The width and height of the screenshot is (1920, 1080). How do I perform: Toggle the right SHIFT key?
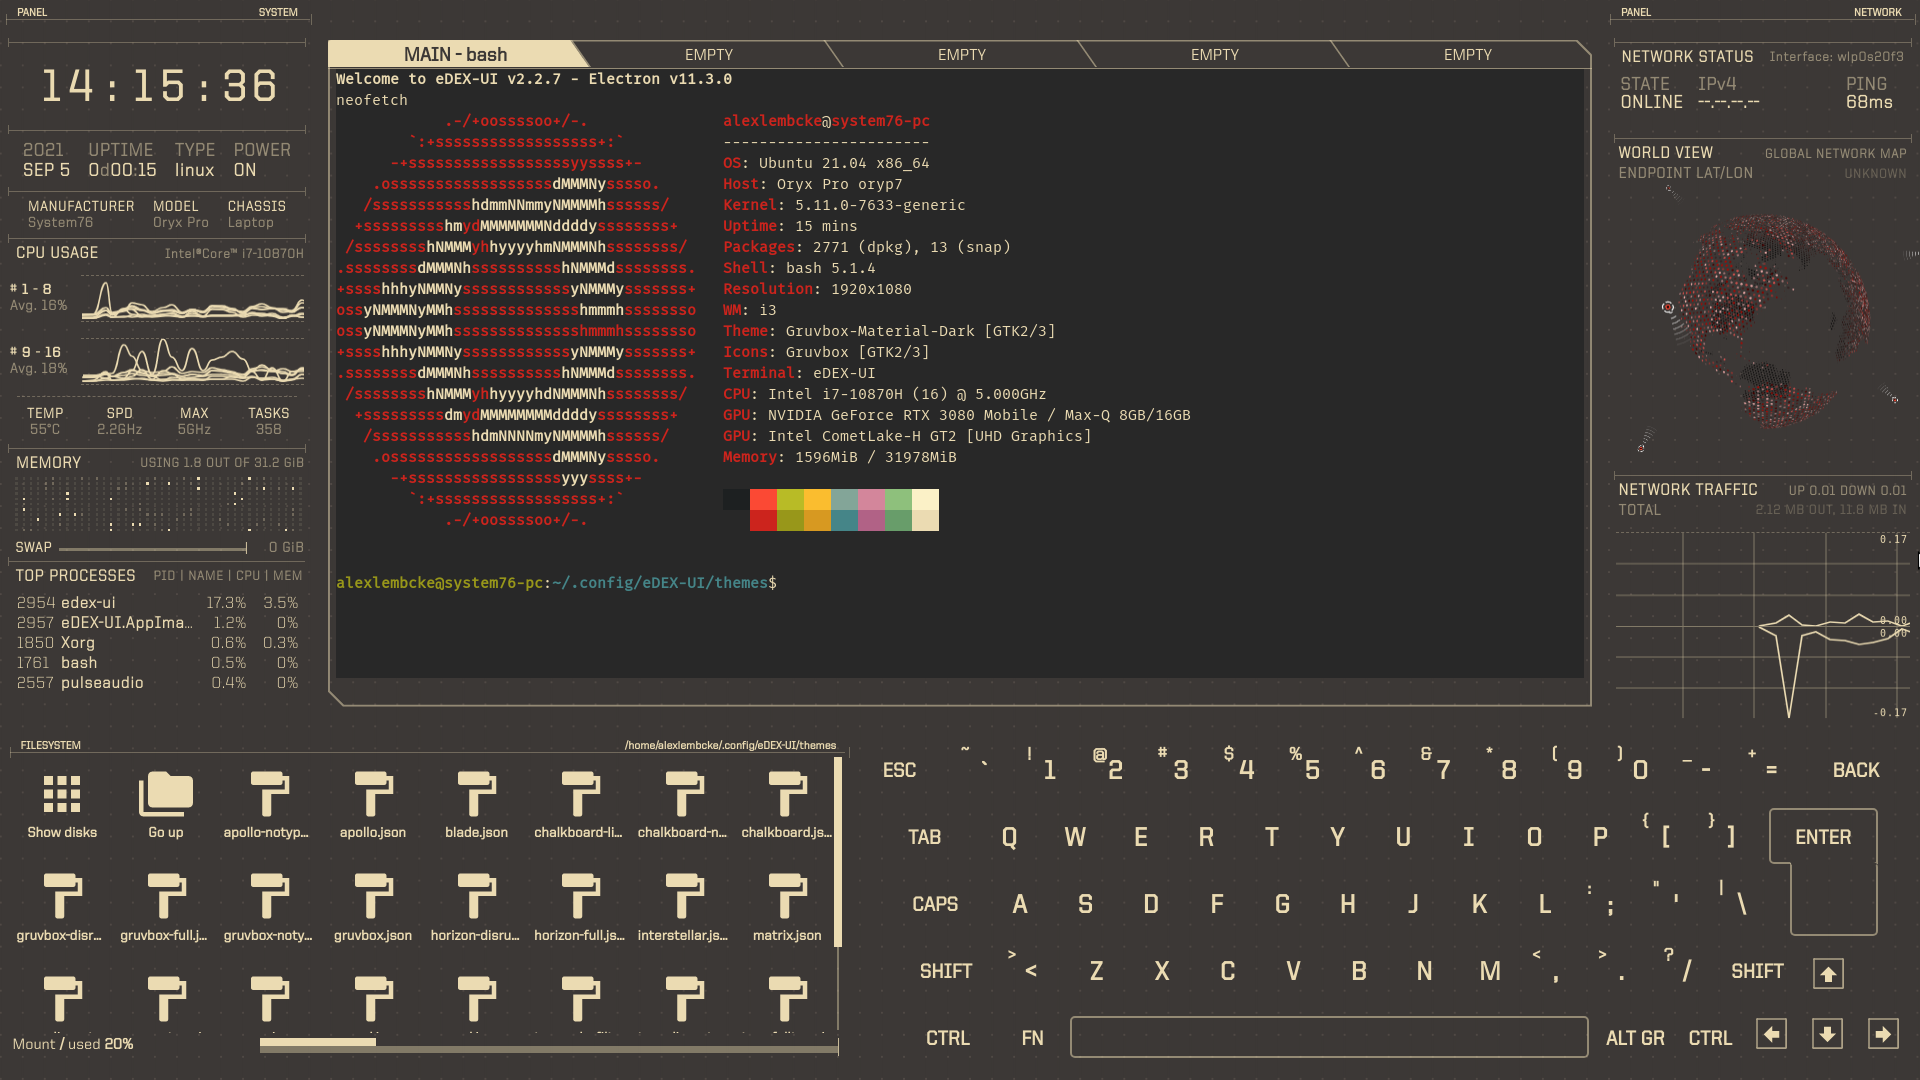(x=1757, y=971)
